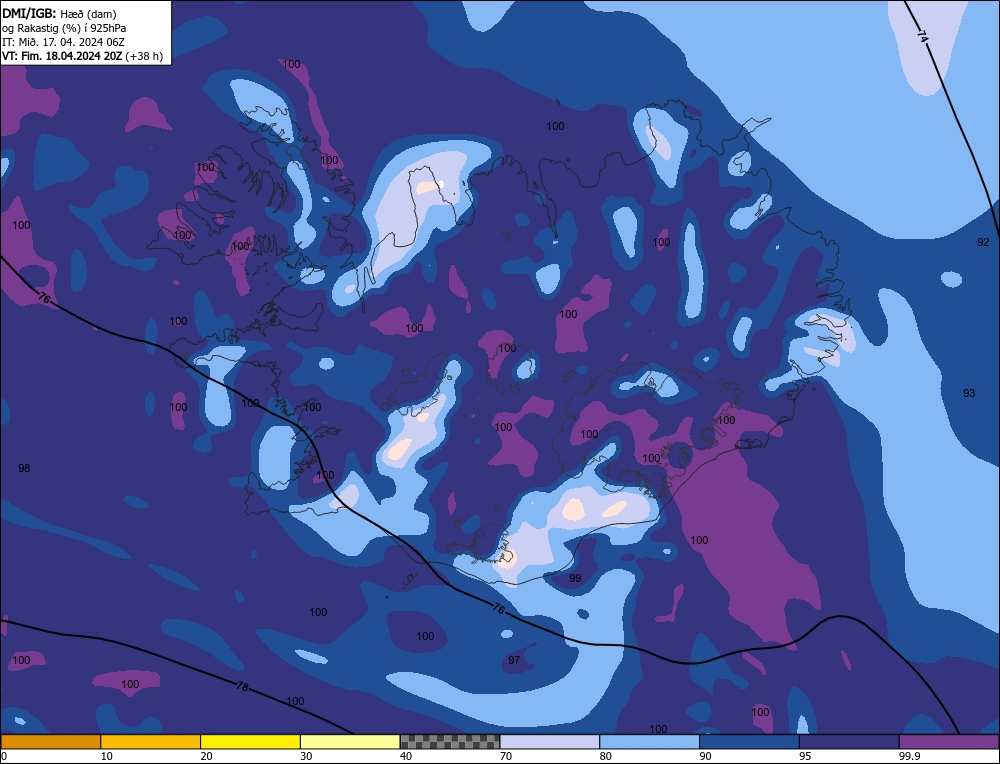
Task: Click the "92" humidity value on the map
Action: [x=983, y=242]
